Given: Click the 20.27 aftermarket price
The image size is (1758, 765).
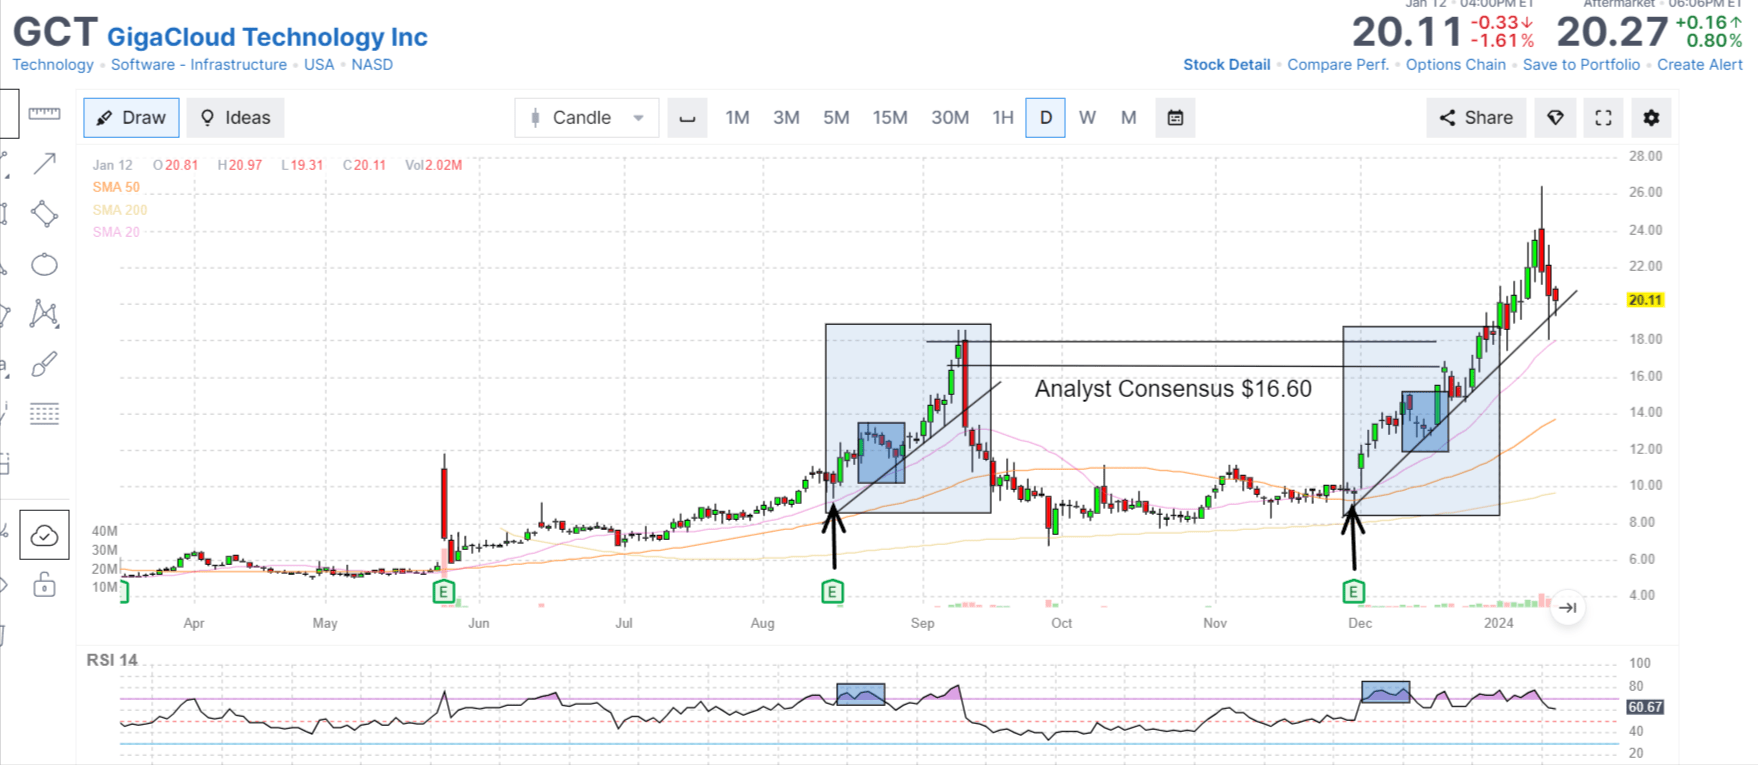Looking at the screenshot, I should tap(1612, 32).
